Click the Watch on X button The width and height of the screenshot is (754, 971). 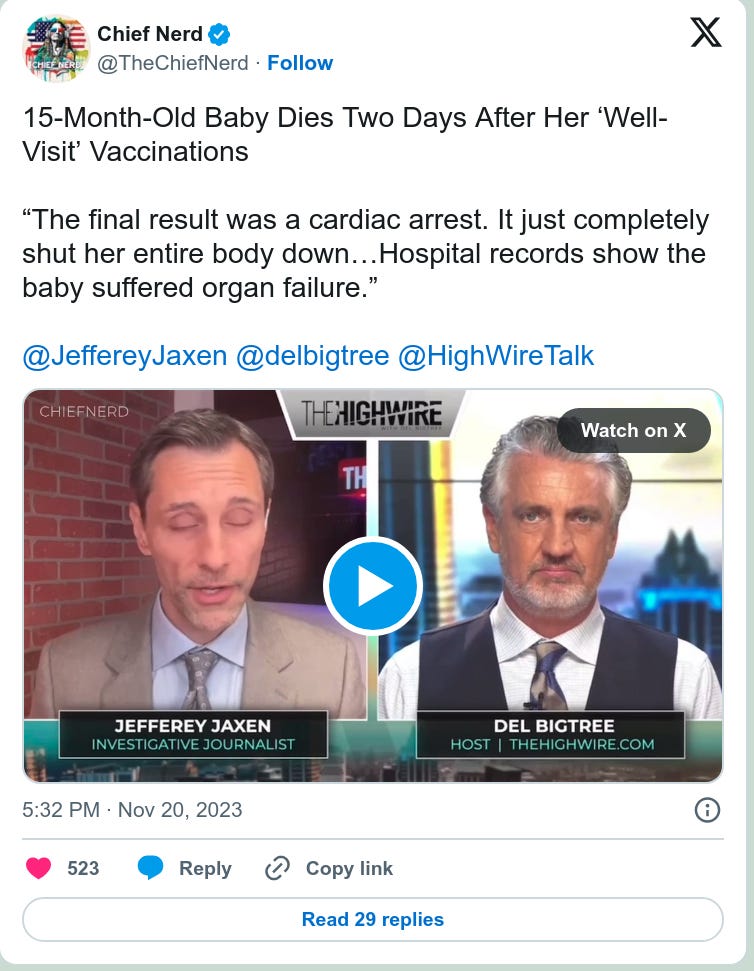(633, 430)
